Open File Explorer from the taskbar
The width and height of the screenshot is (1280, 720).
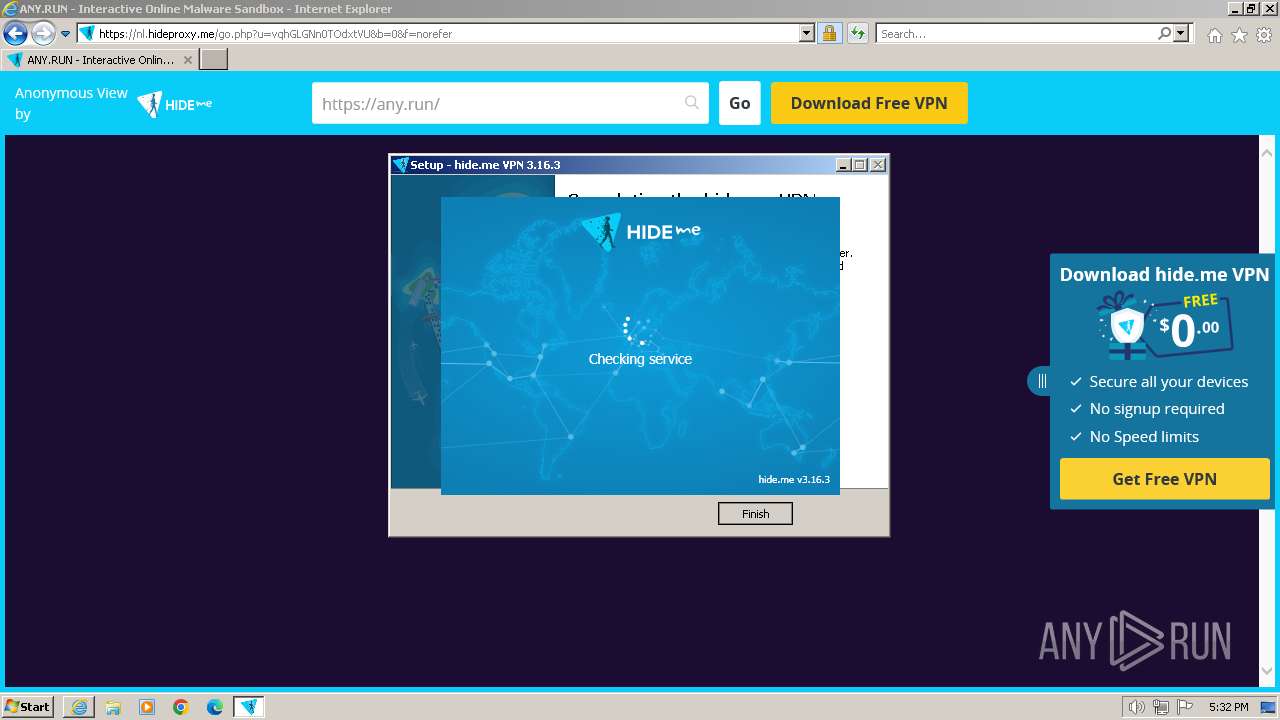click(113, 707)
